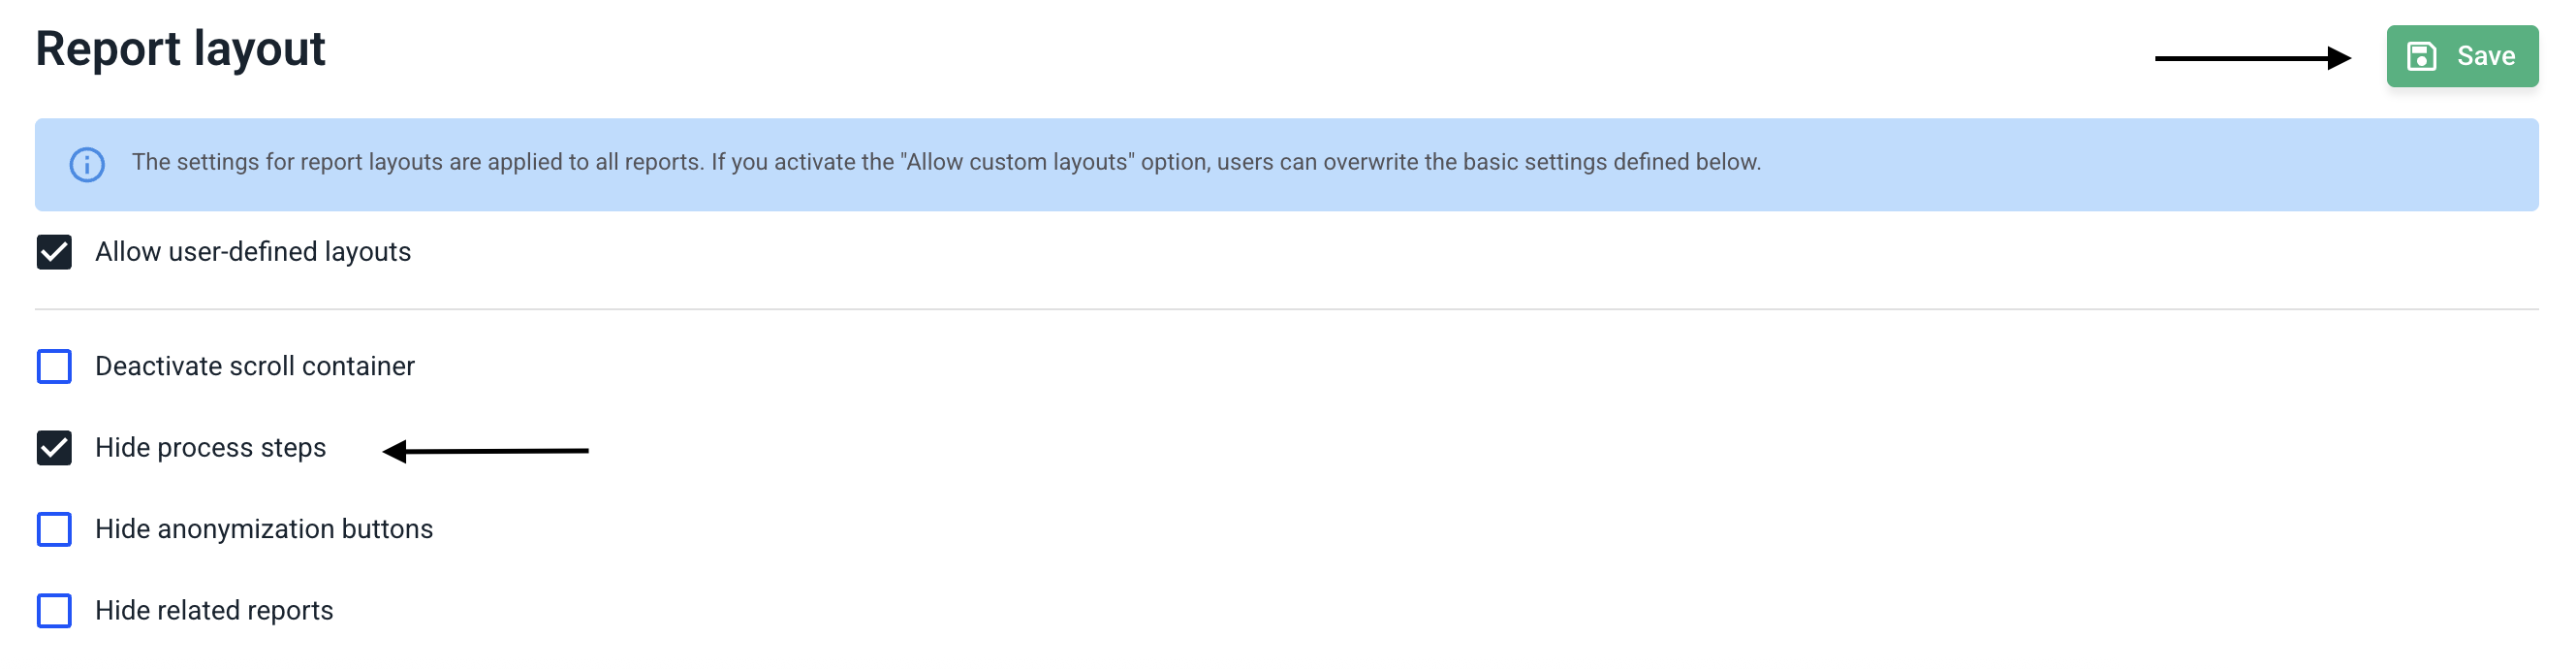The height and width of the screenshot is (669, 2576).
Task: Check the Hide related reports box
Action: tap(54, 610)
